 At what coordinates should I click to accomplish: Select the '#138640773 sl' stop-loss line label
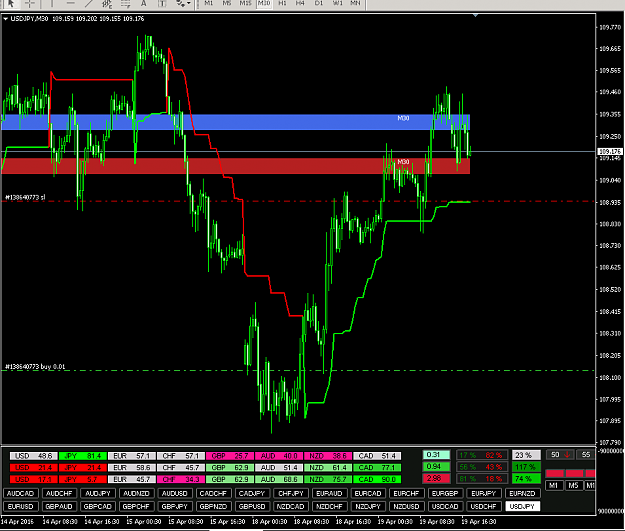pyautogui.click(x=25, y=197)
